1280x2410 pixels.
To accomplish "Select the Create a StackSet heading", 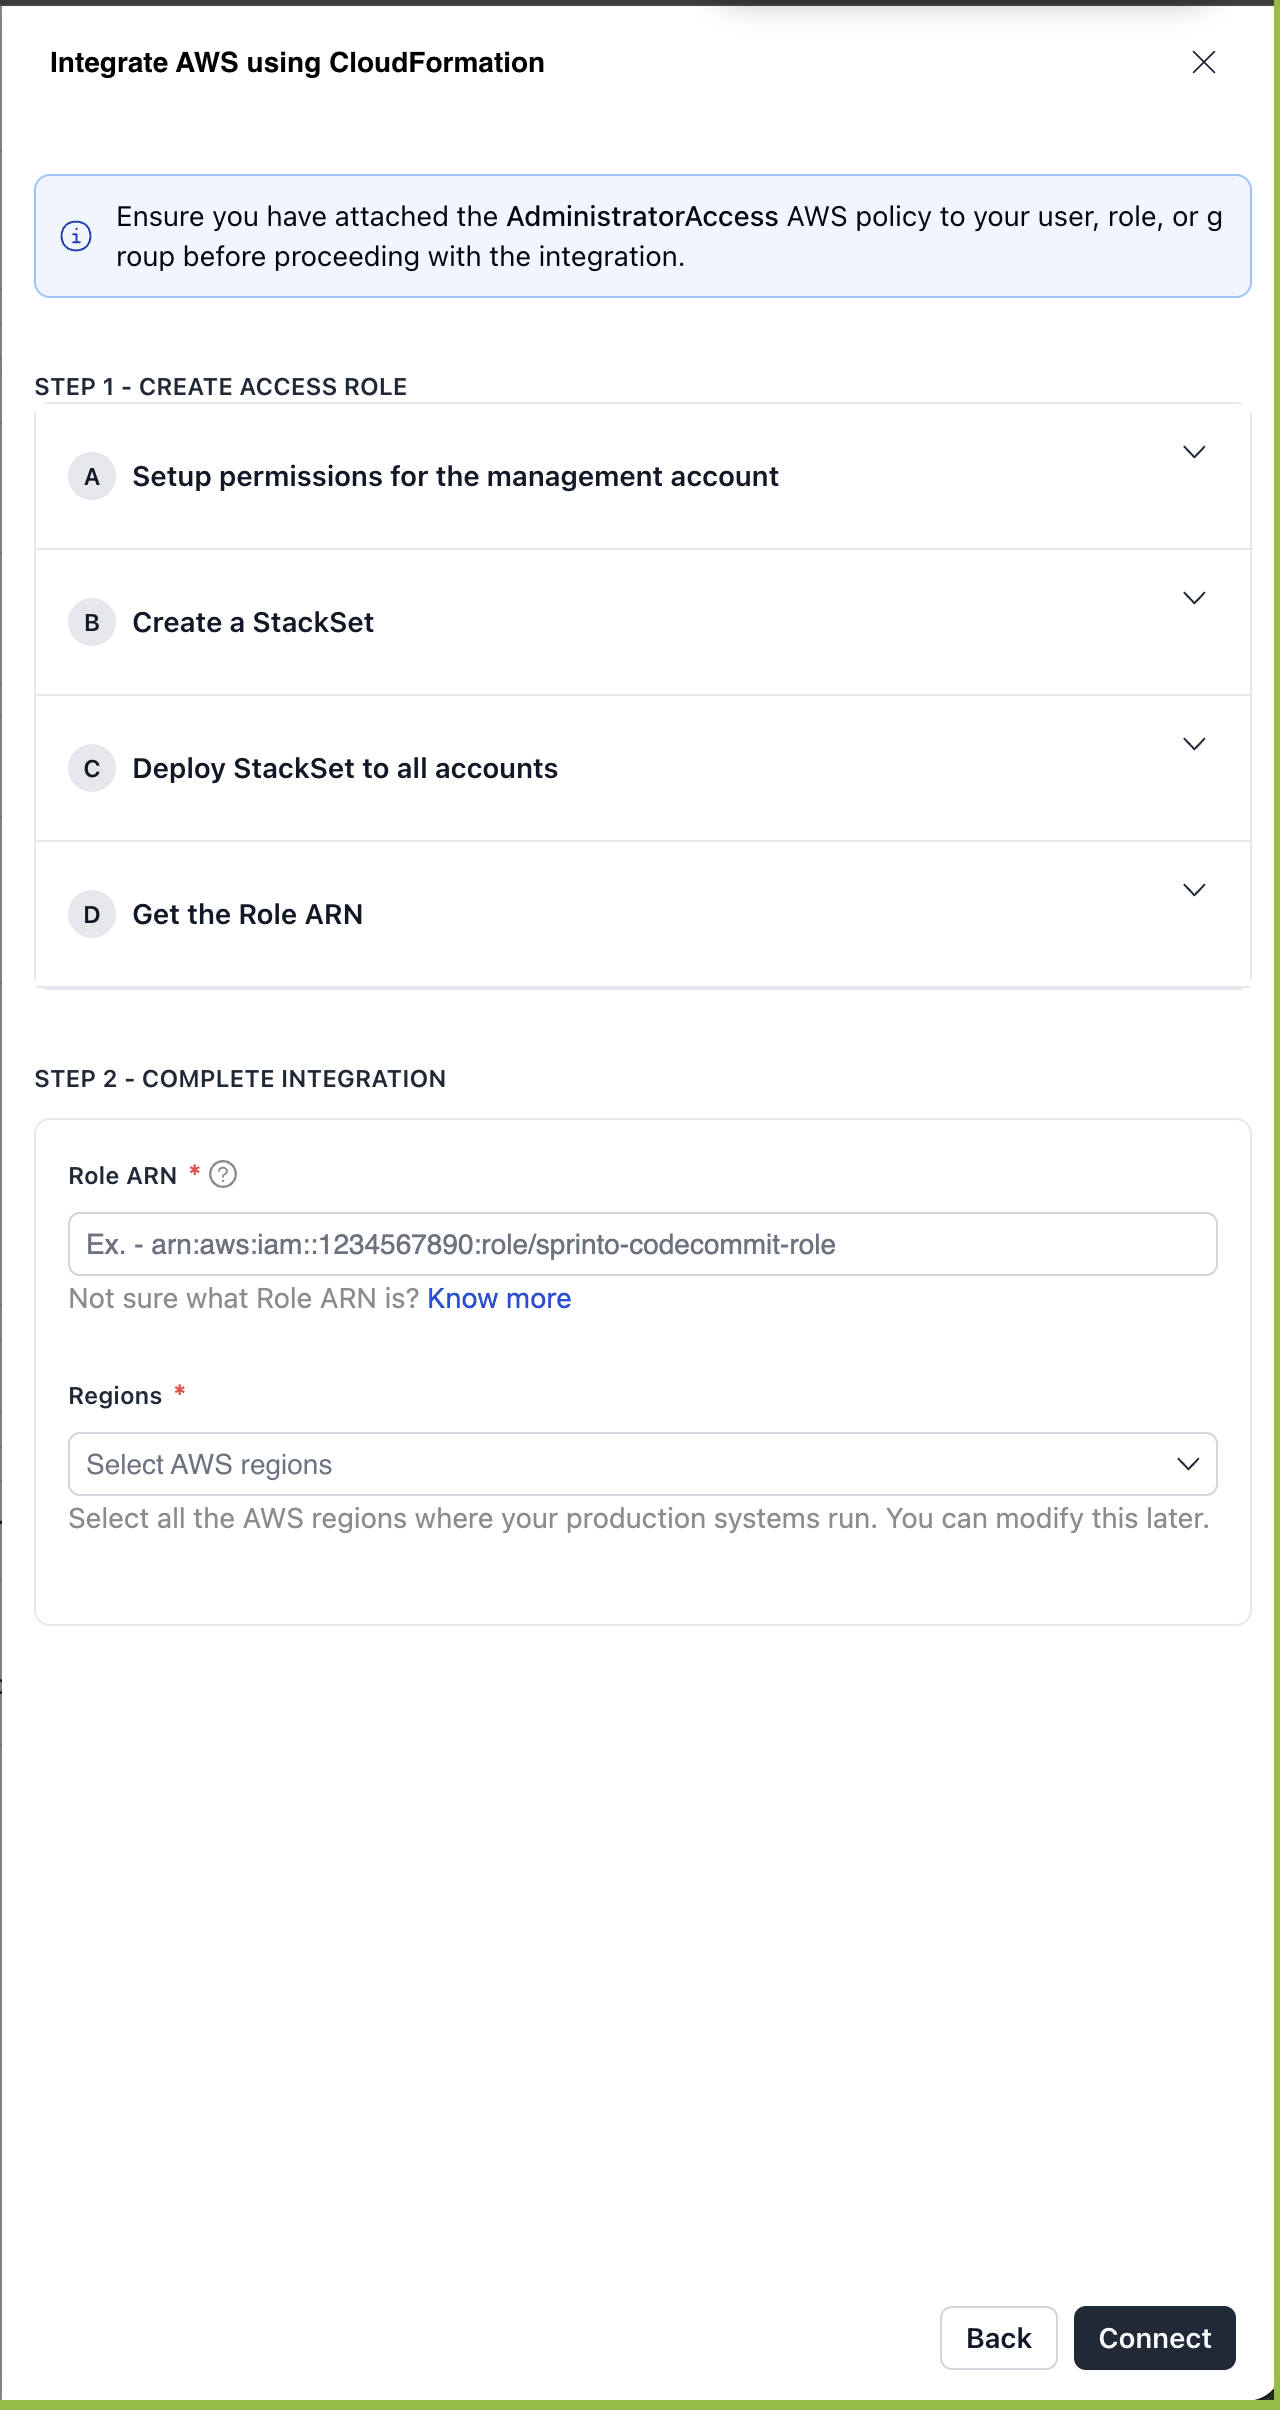I will click(253, 623).
